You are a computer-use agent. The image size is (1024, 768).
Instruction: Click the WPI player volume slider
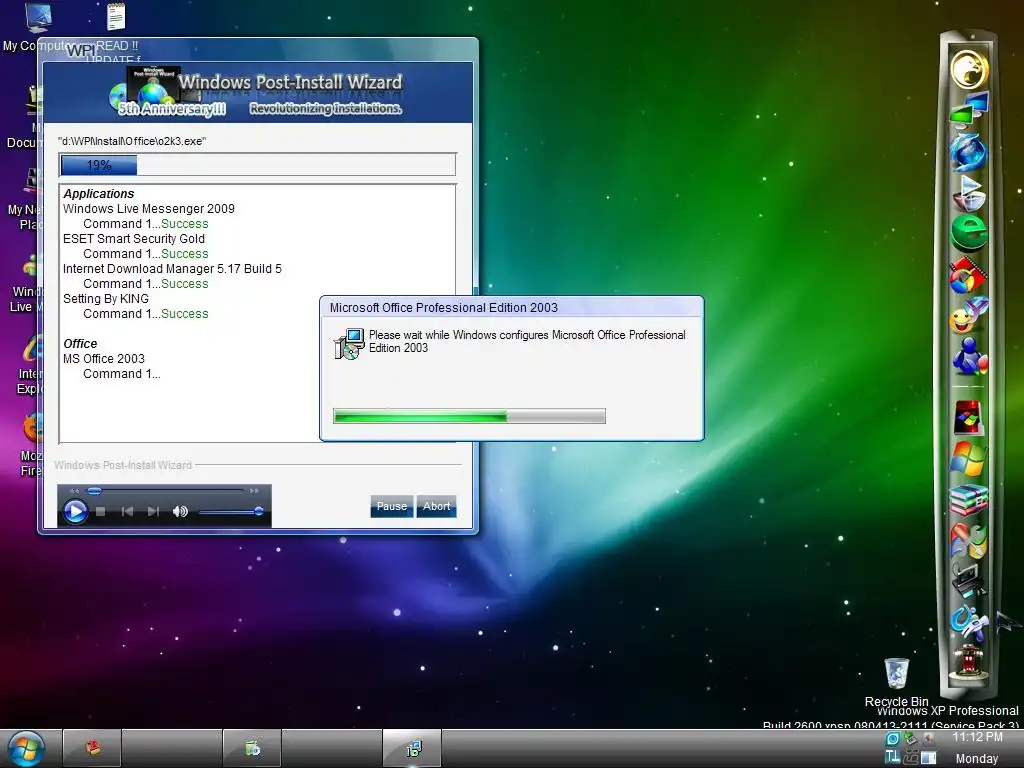pyautogui.click(x=231, y=511)
